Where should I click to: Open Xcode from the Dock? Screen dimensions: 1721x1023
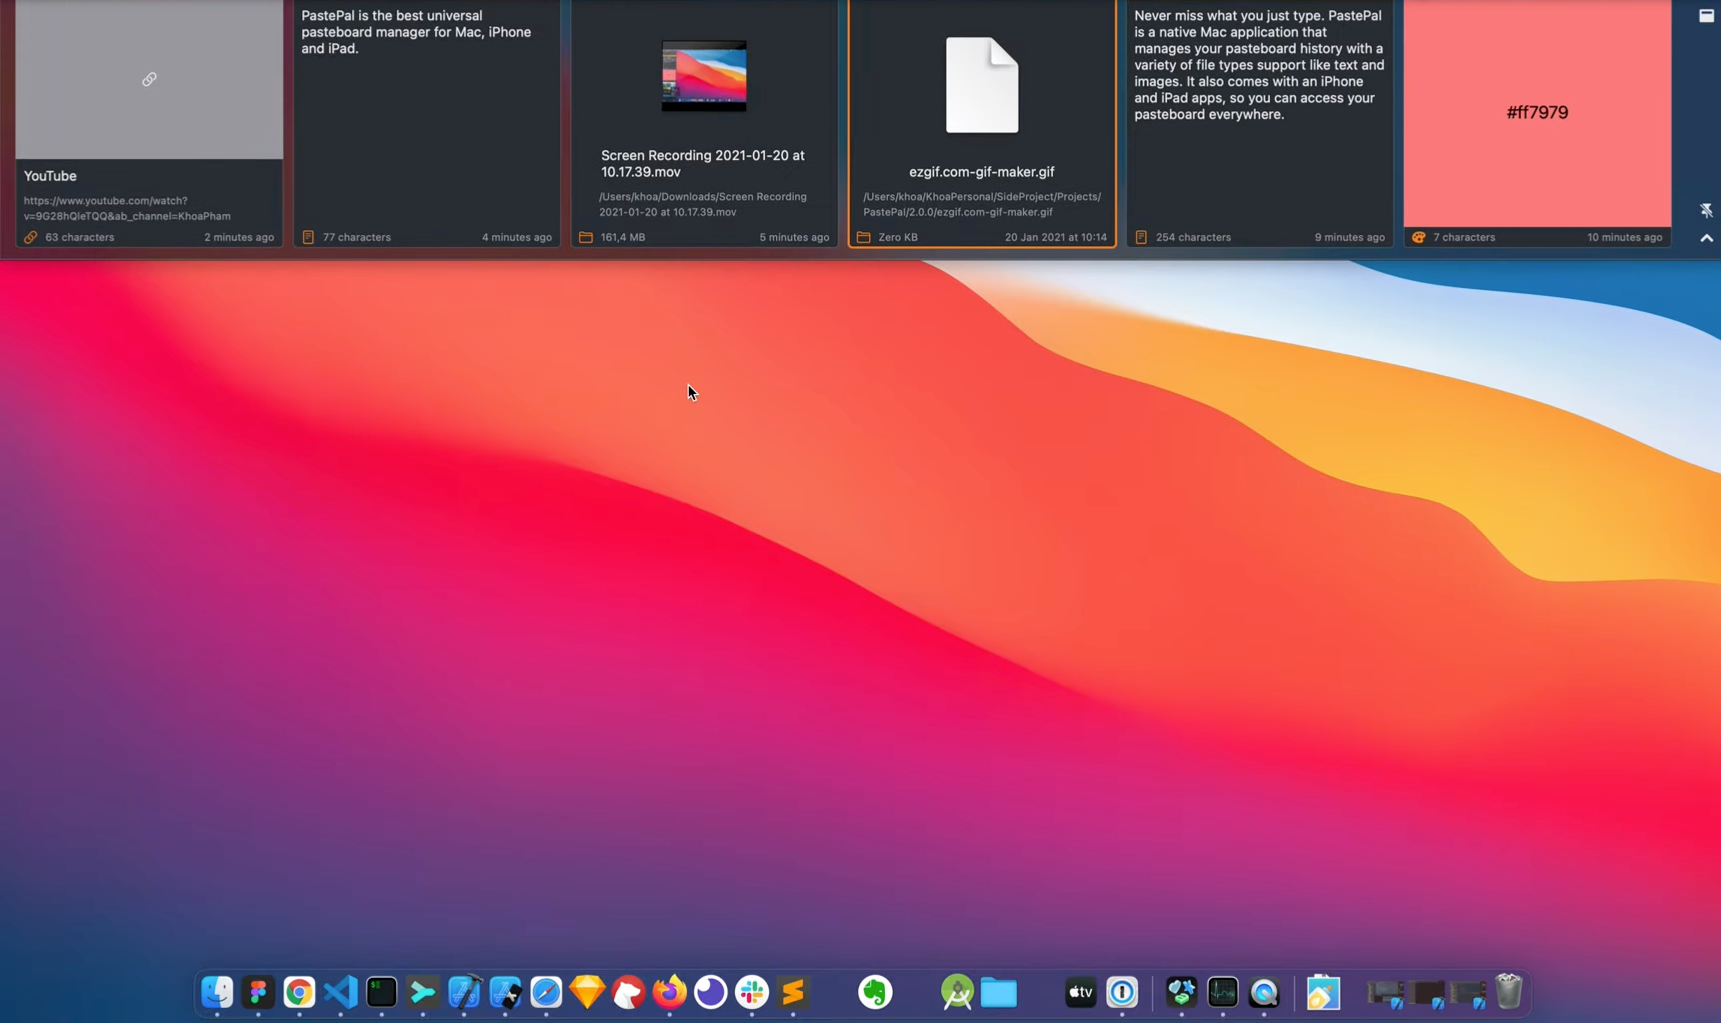point(464,992)
